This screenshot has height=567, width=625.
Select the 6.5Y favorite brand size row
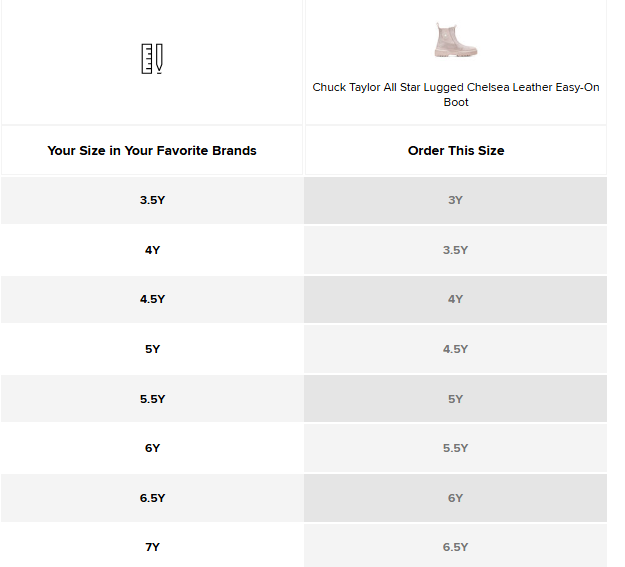coord(152,498)
